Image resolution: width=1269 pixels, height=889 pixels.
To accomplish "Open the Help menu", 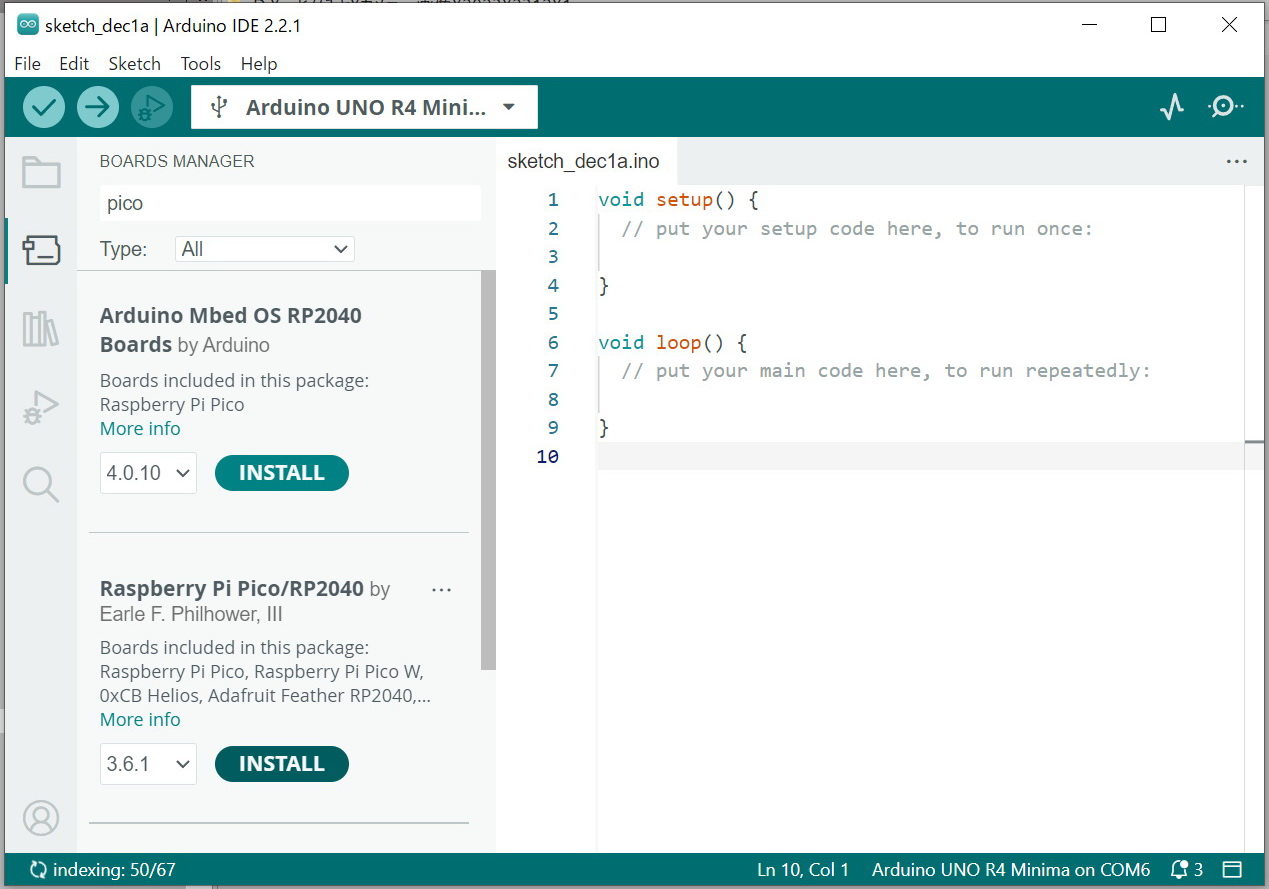I will 258,64.
